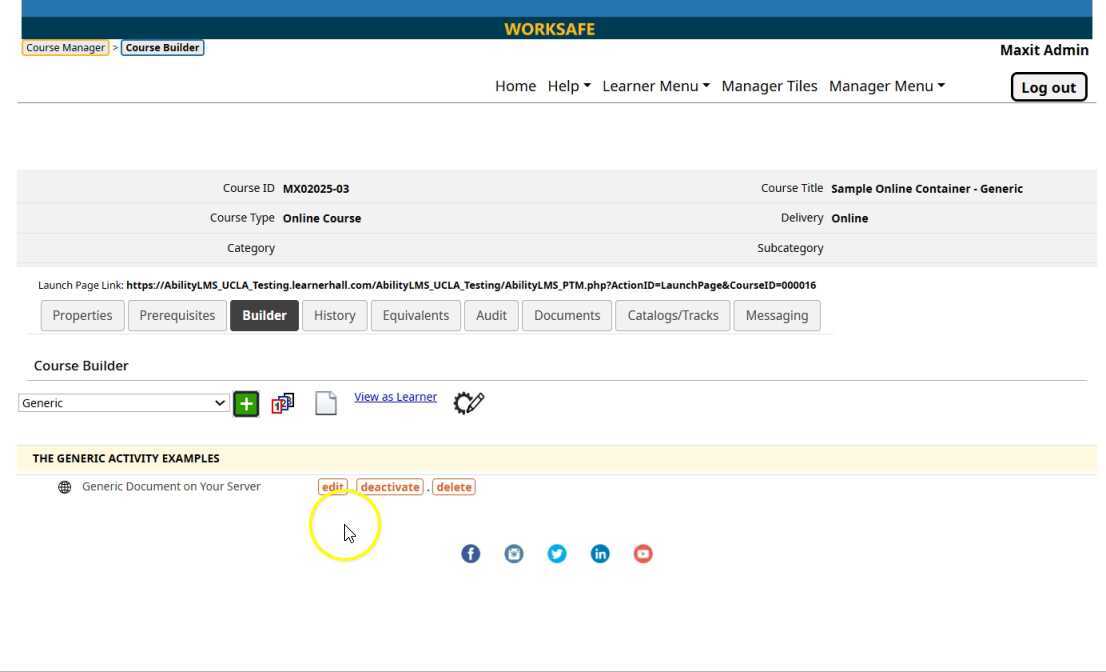Viewport: 1106px width, 672px height.
Task: Switch to the Catalogs/Tracks tab
Action: 673,315
